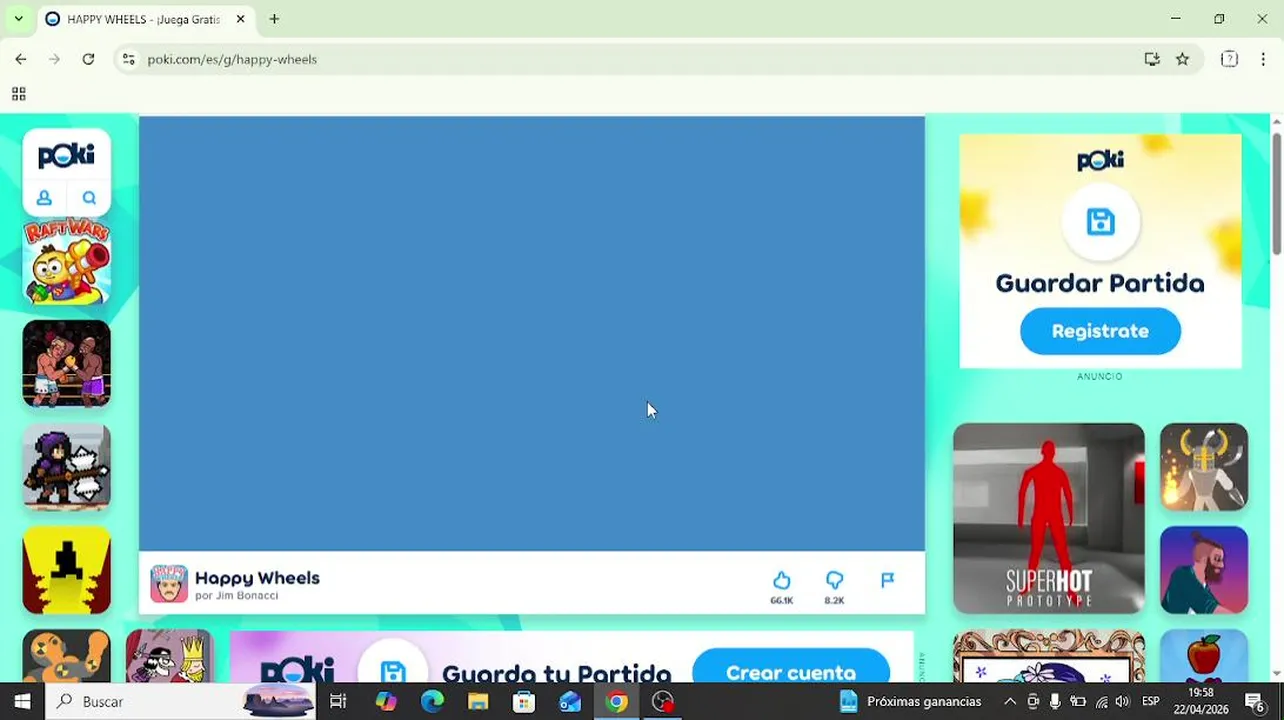Viewport: 1284px width, 720px height.
Task: Open the recording app taskbar icon
Action: (663, 701)
